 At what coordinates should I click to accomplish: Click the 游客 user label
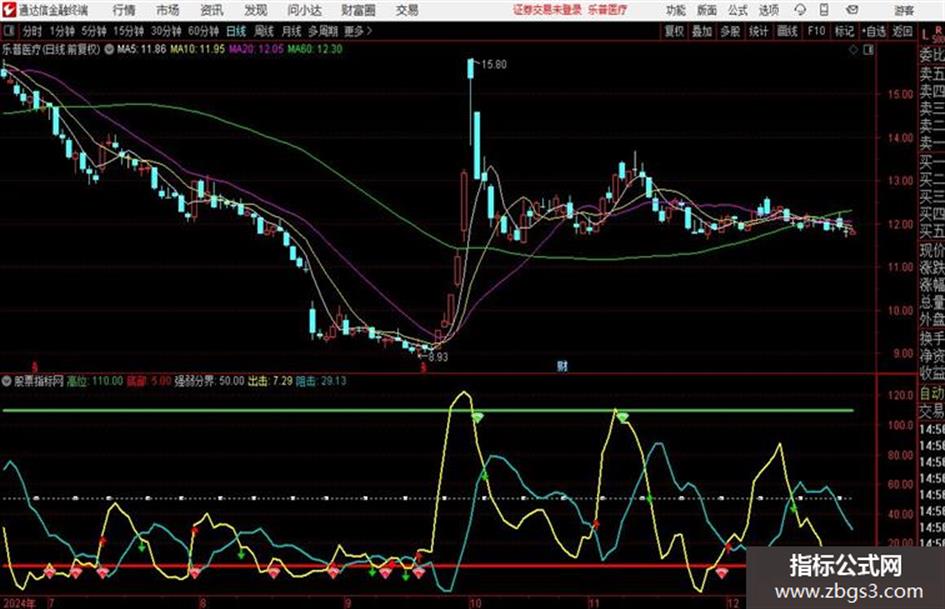[x=903, y=10]
